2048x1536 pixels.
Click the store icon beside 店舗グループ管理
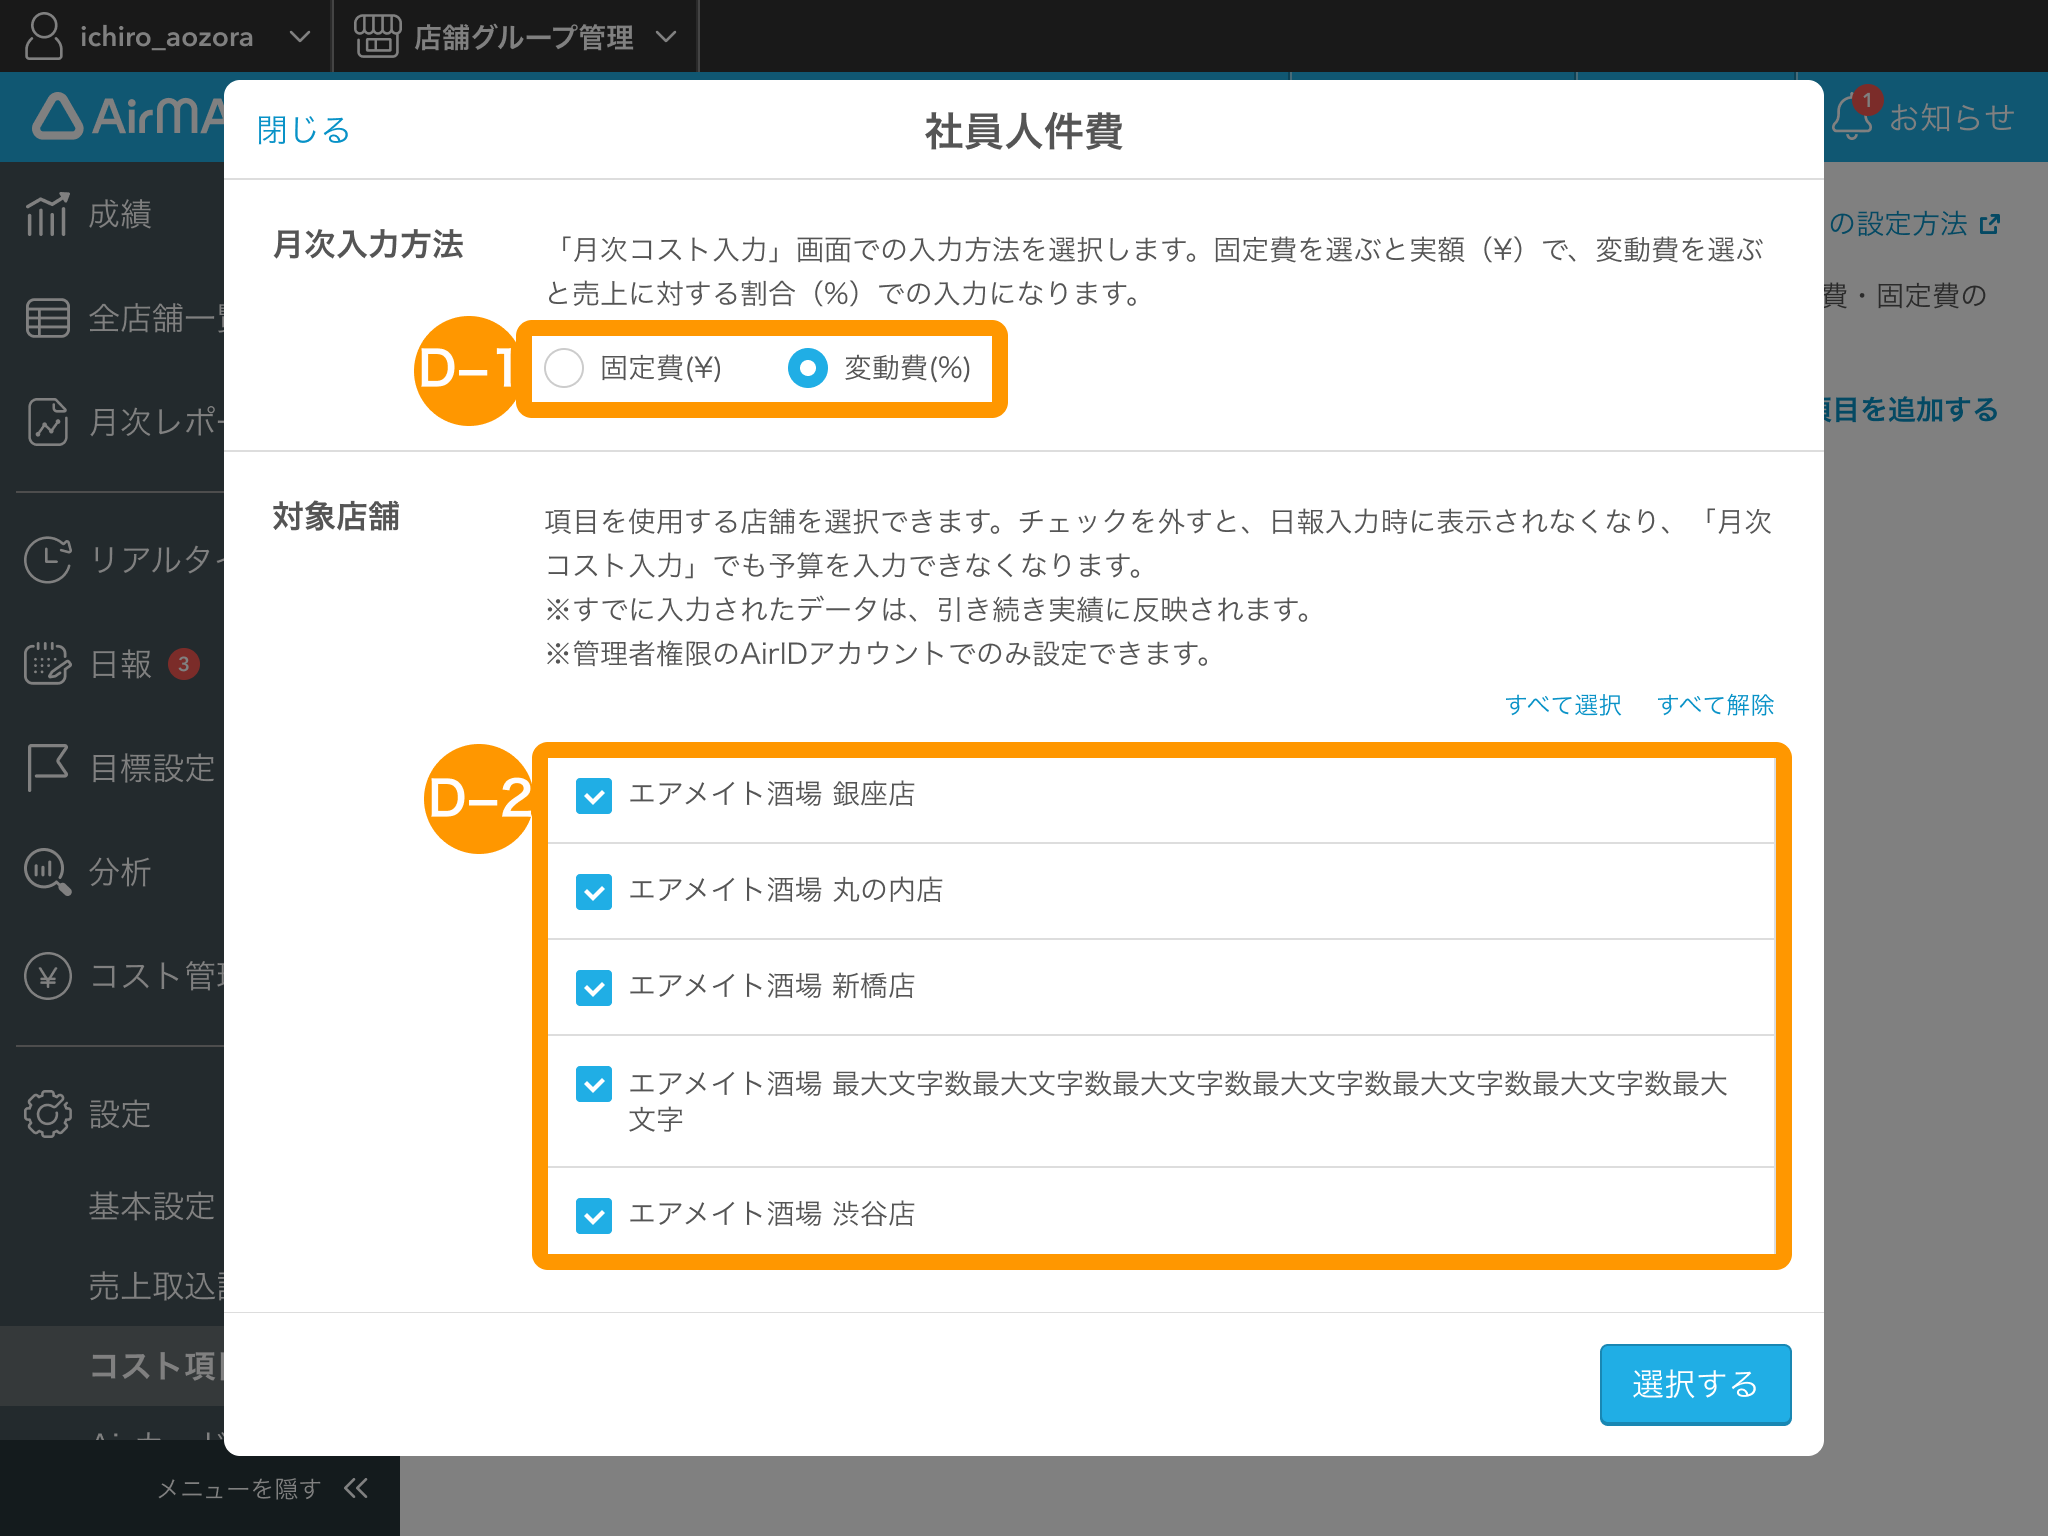[x=377, y=36]
